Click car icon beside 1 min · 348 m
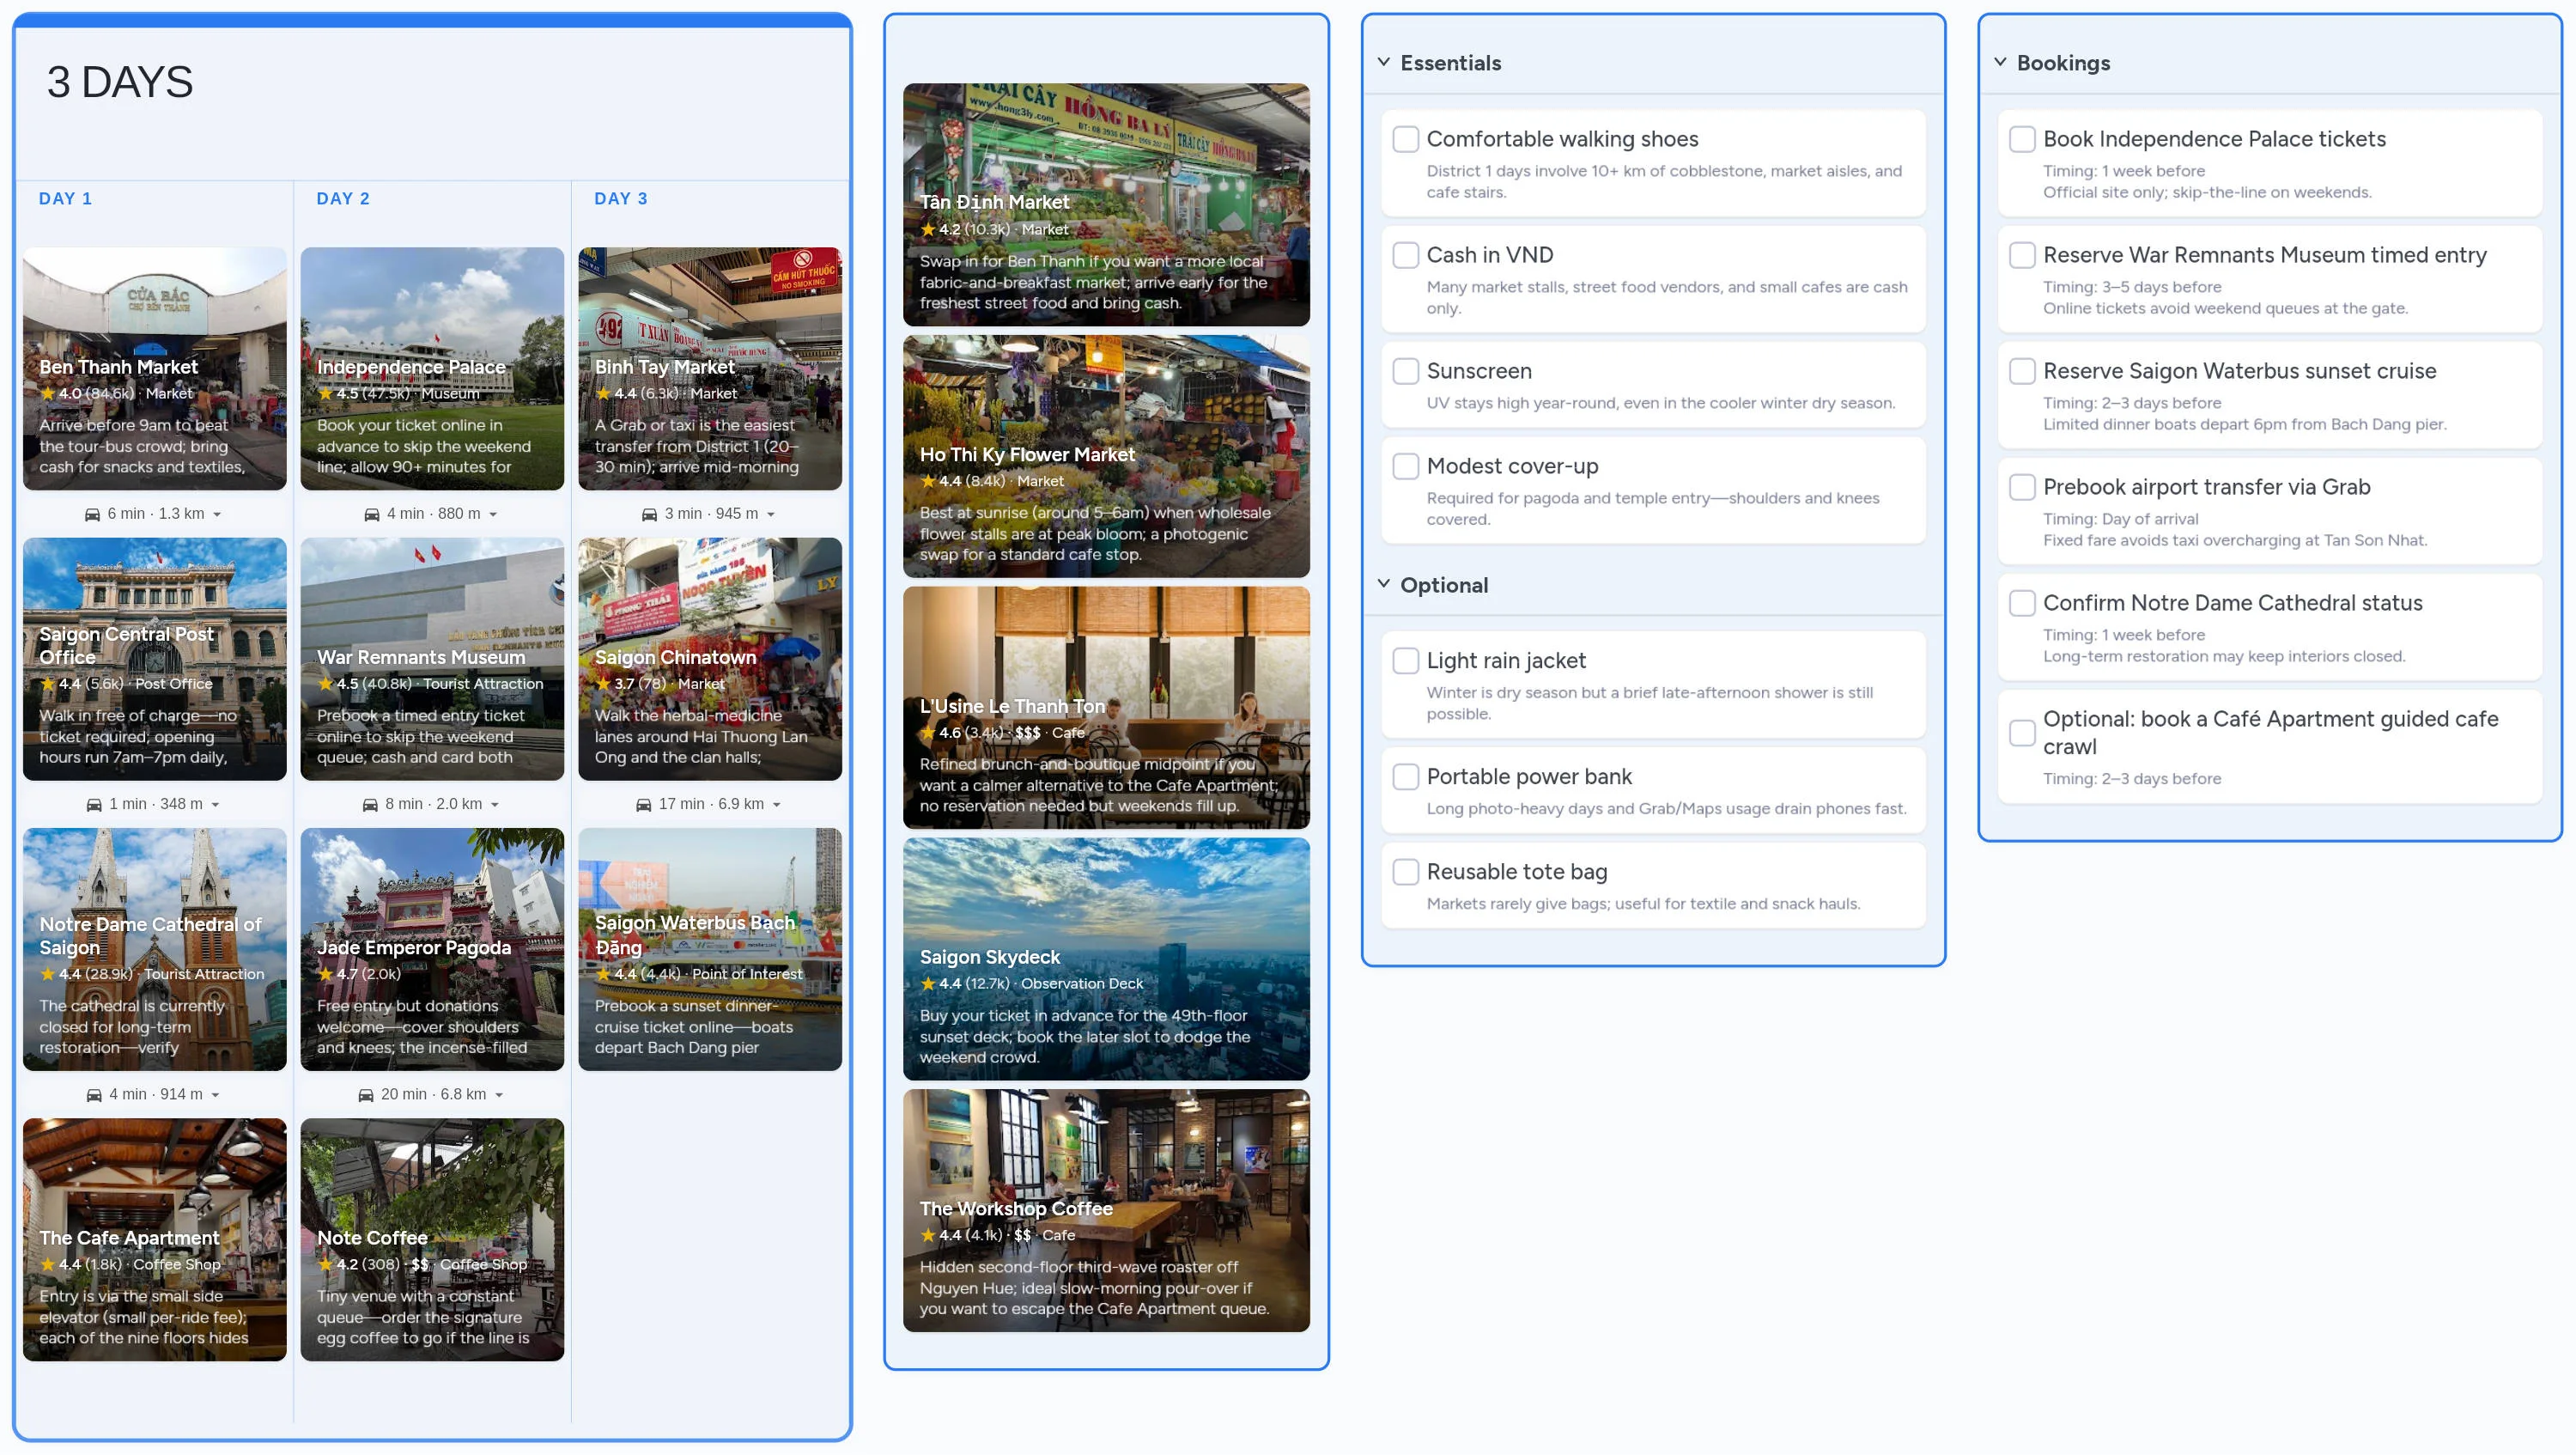 (x=94, y=804)
